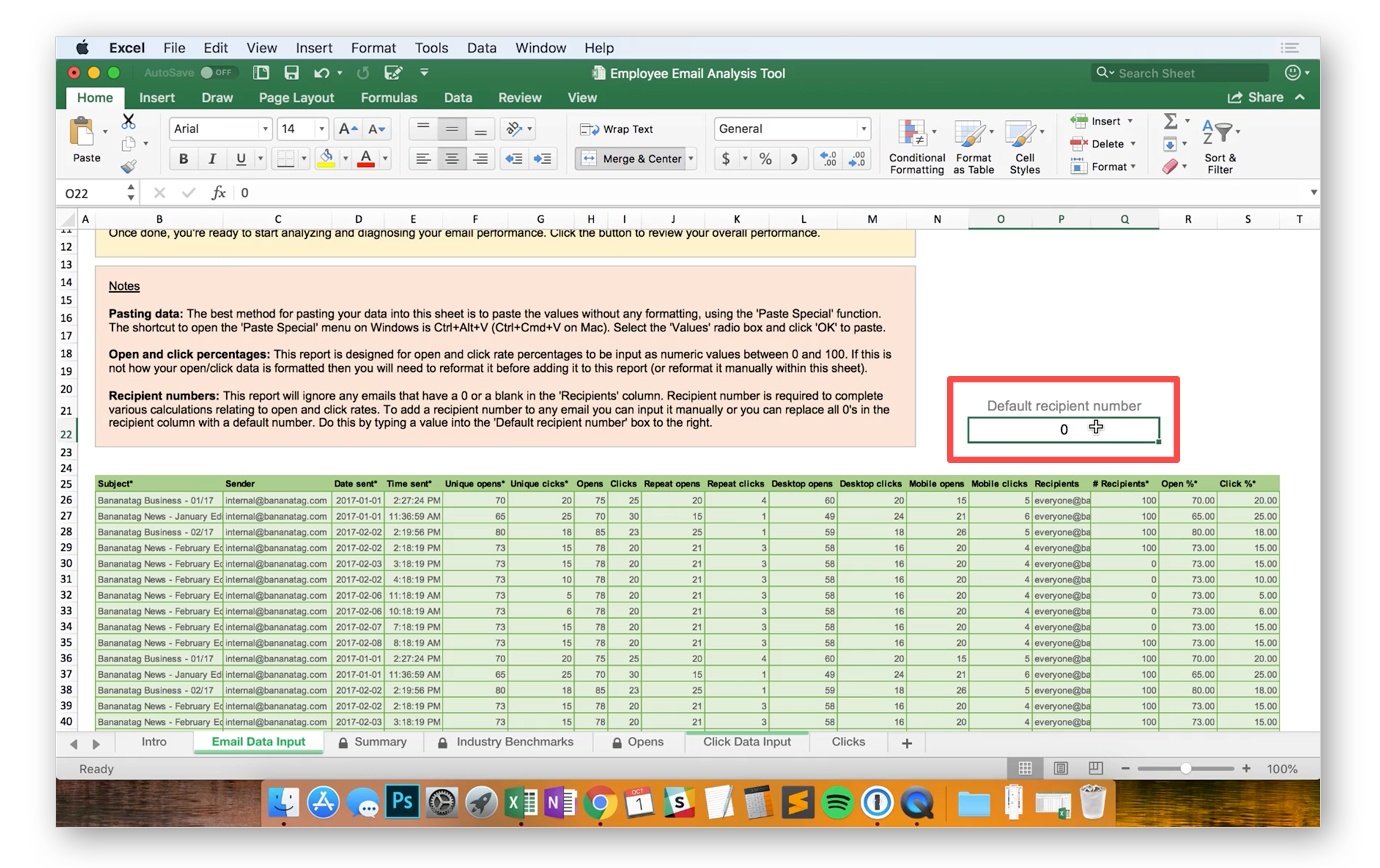Screen dimensions: 1380x868
Task: Click the zoom in plus button
Action: coord(1246,768)
